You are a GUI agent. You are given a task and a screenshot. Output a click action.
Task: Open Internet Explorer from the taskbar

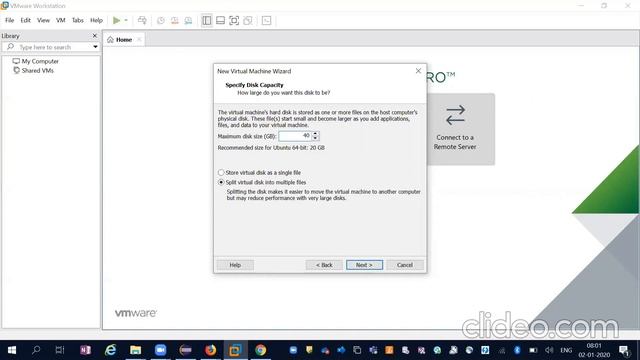pyautogui.click(x=110, y=350)
